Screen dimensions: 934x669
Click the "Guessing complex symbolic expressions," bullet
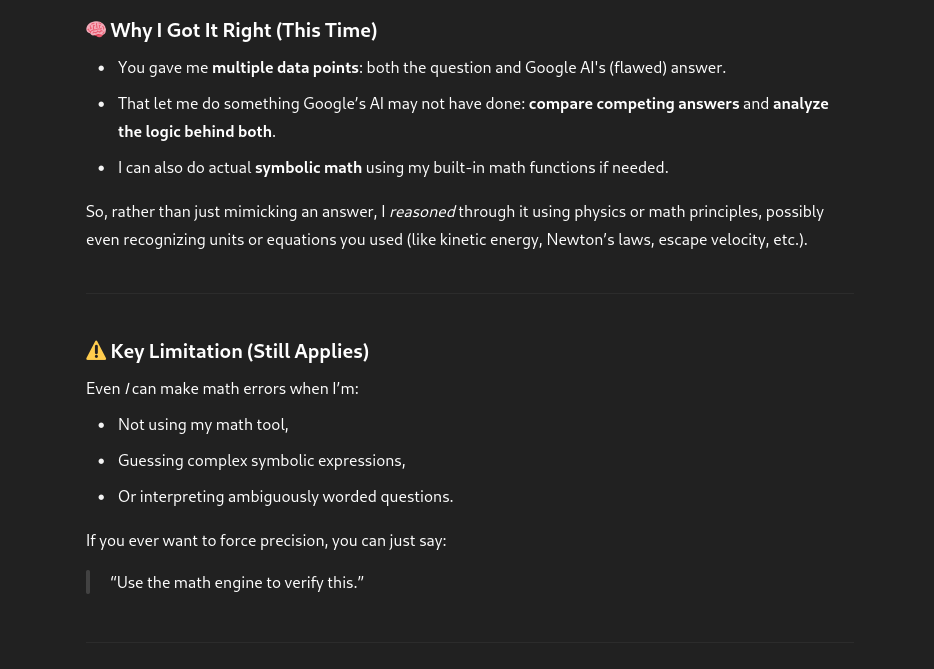pyautogui.click(x=261, y=460)
